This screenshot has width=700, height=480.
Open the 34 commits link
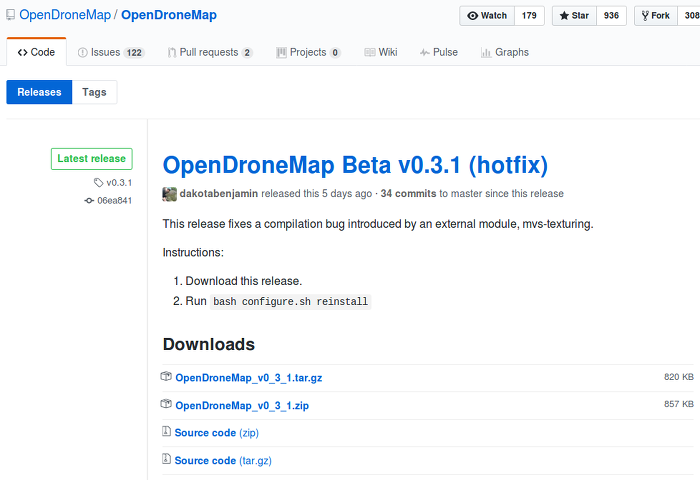[408, 193]
